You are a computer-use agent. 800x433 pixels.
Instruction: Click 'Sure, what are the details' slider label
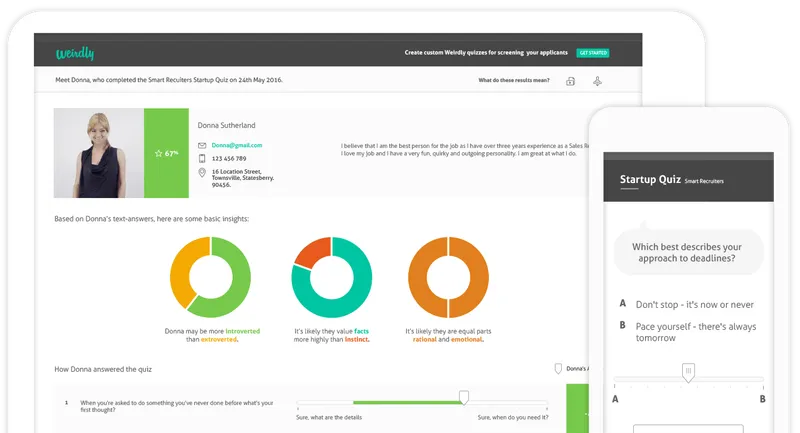click(329, 418)
